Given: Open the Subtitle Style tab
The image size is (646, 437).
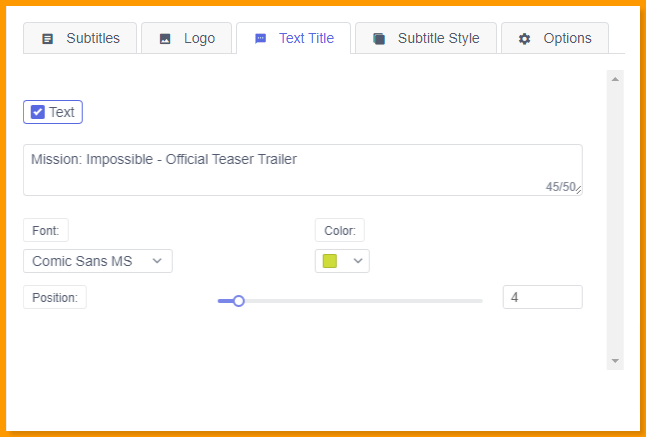Looking at the screenshot, I should coord(426,38).
